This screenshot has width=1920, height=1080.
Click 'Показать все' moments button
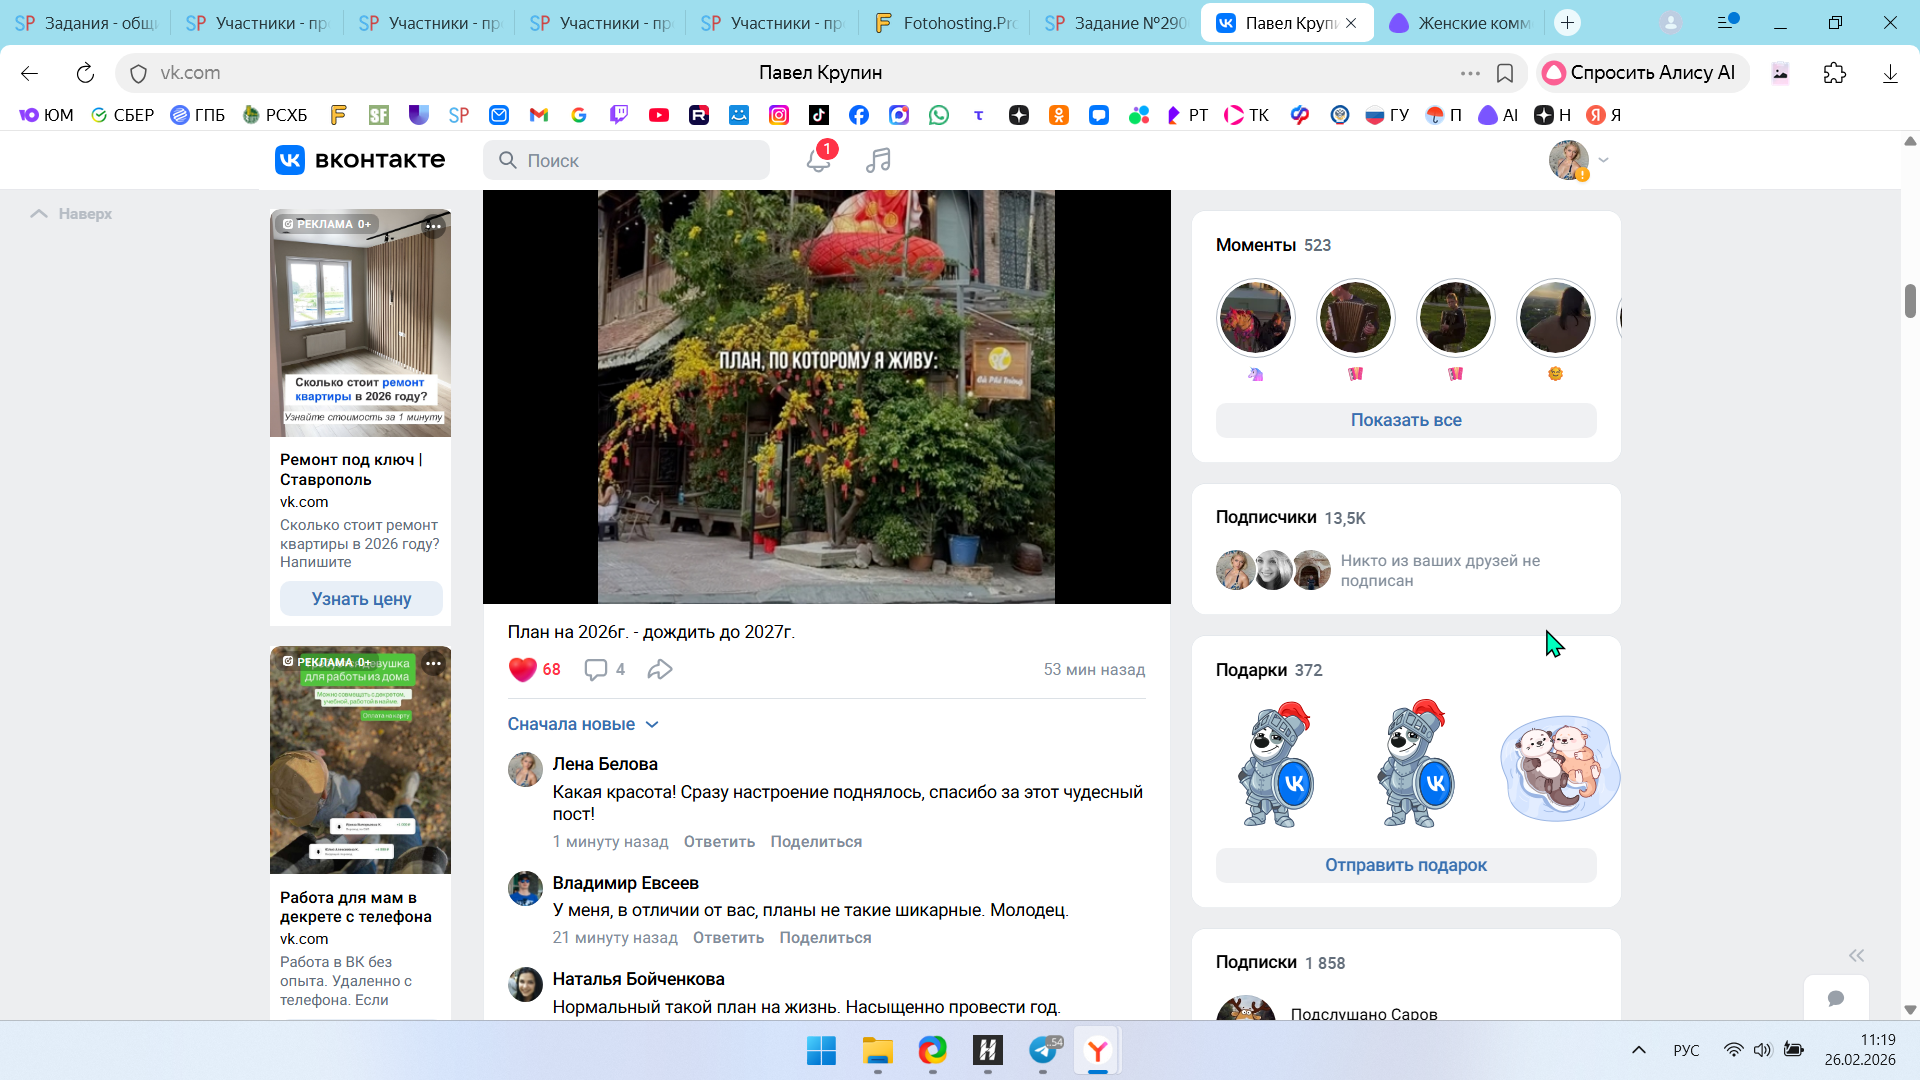click(1405, 420)
